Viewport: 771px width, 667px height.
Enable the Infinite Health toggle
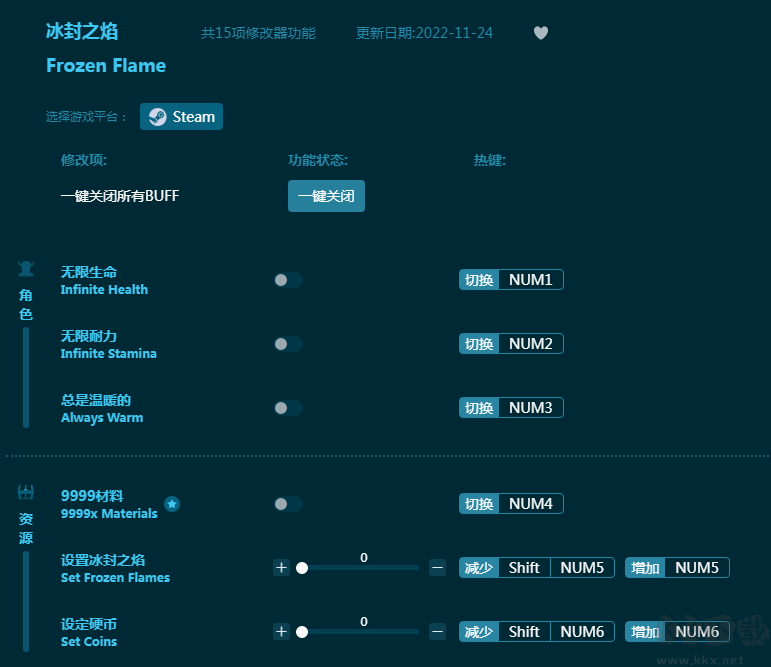[287, 280]
